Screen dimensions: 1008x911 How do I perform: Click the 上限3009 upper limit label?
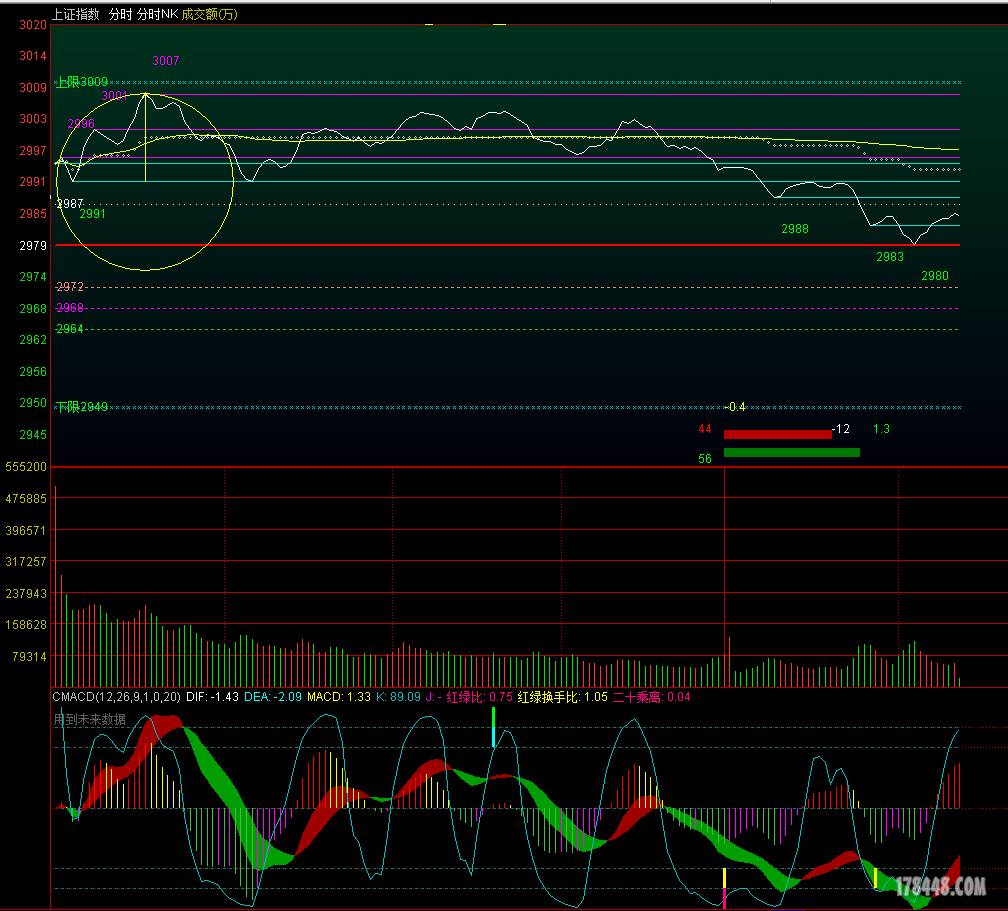click(x=82, y=82)
